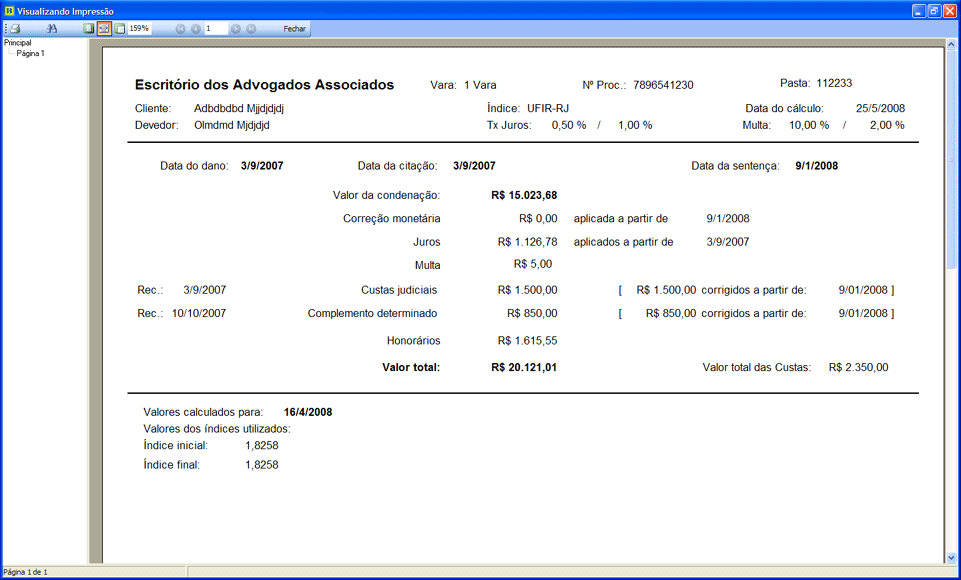Jump to the last page using the toolbar arrow

(x=251, y=29)
